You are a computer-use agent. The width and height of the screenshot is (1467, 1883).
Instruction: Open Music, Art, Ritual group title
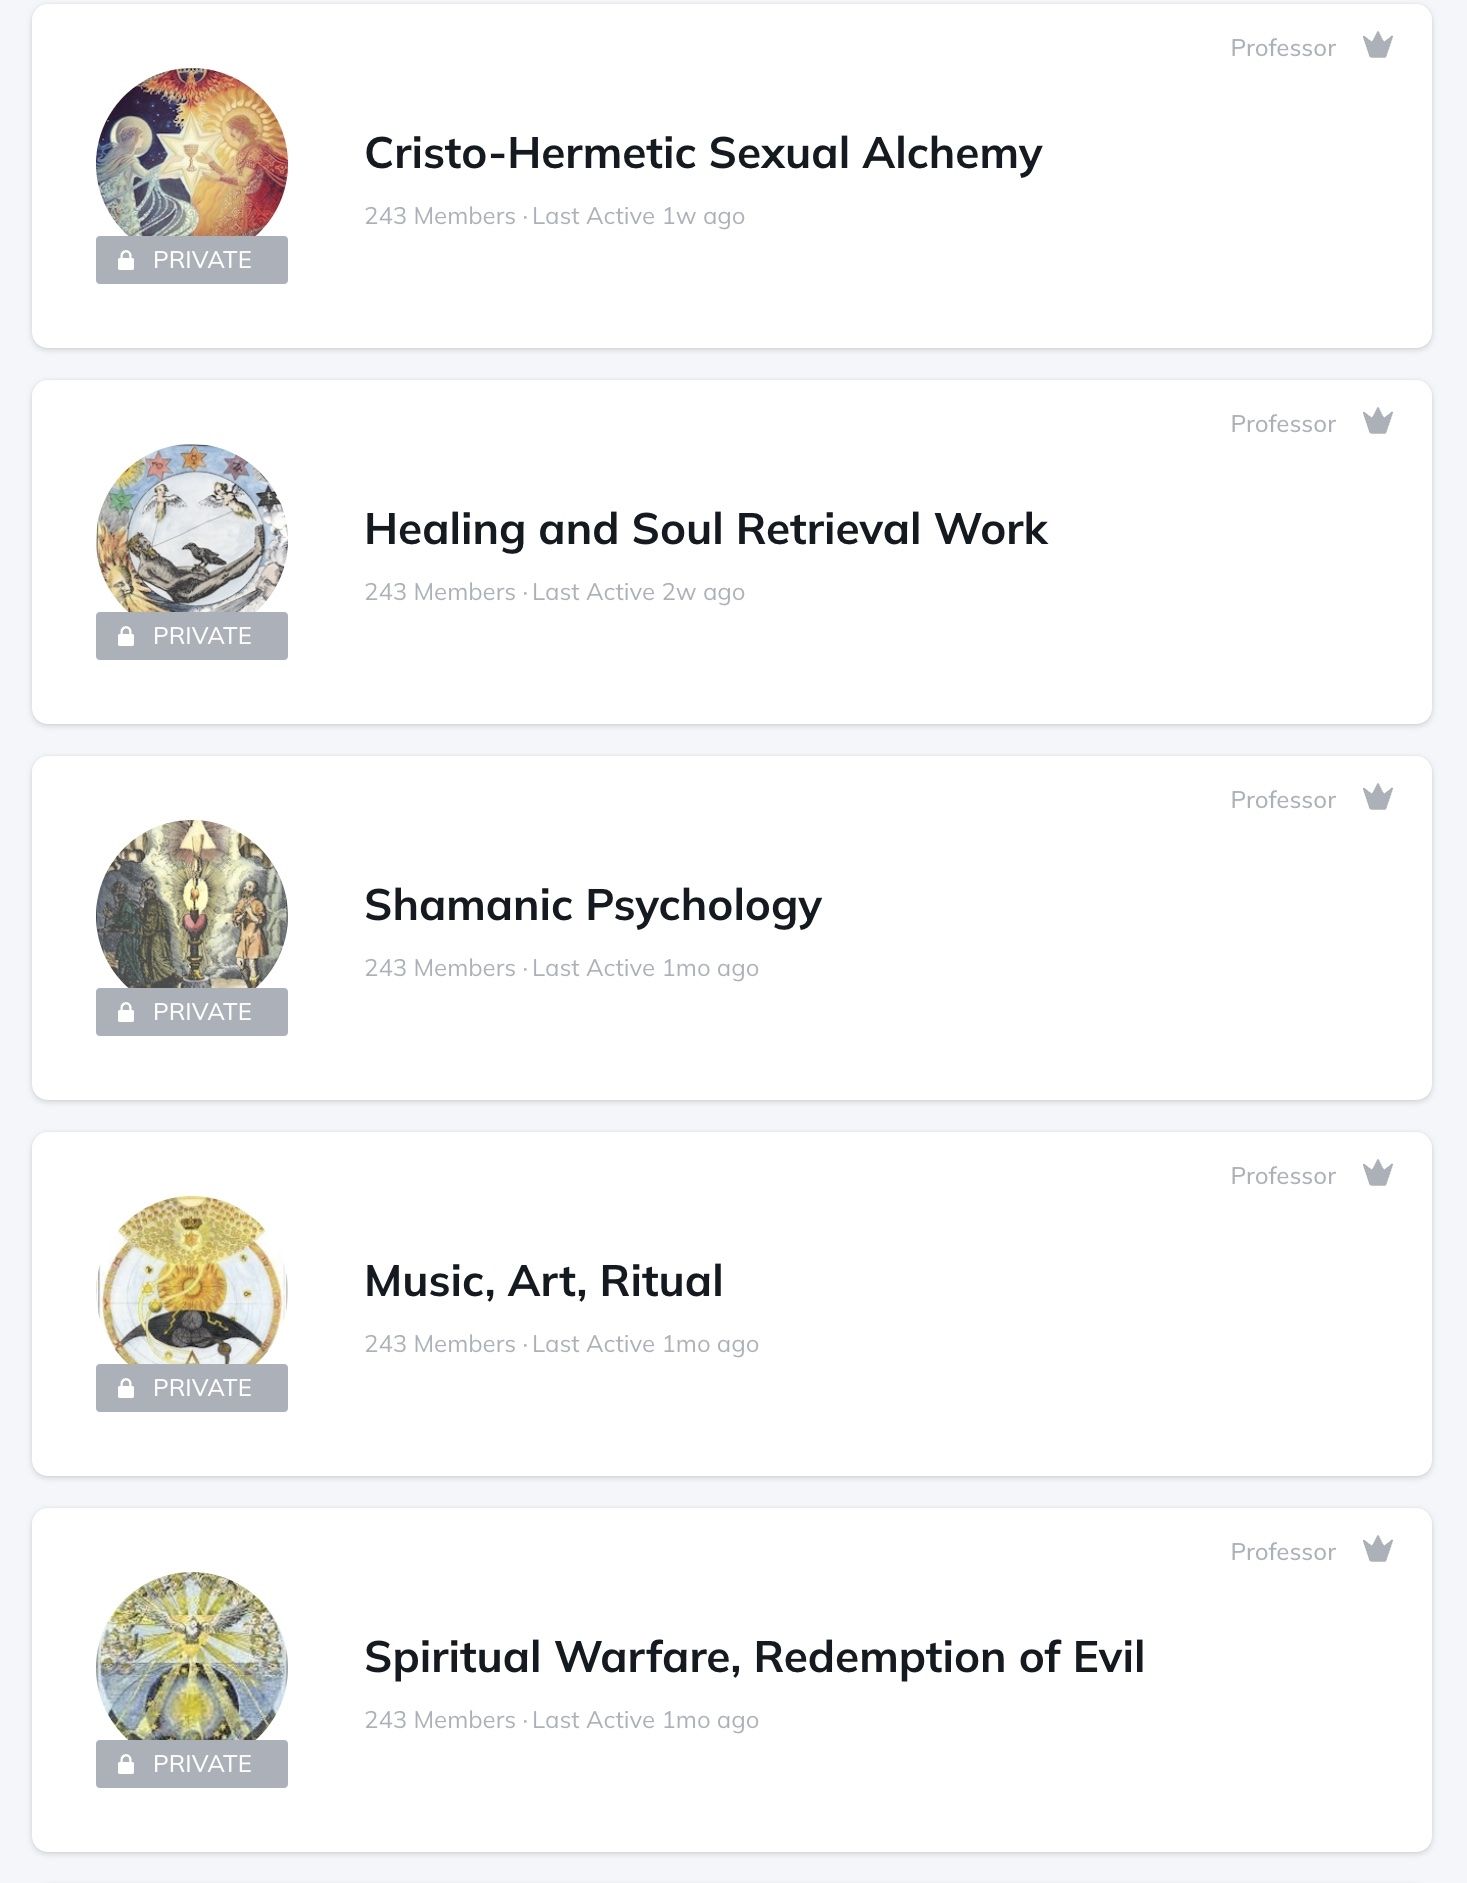(x=543, y=1282)
